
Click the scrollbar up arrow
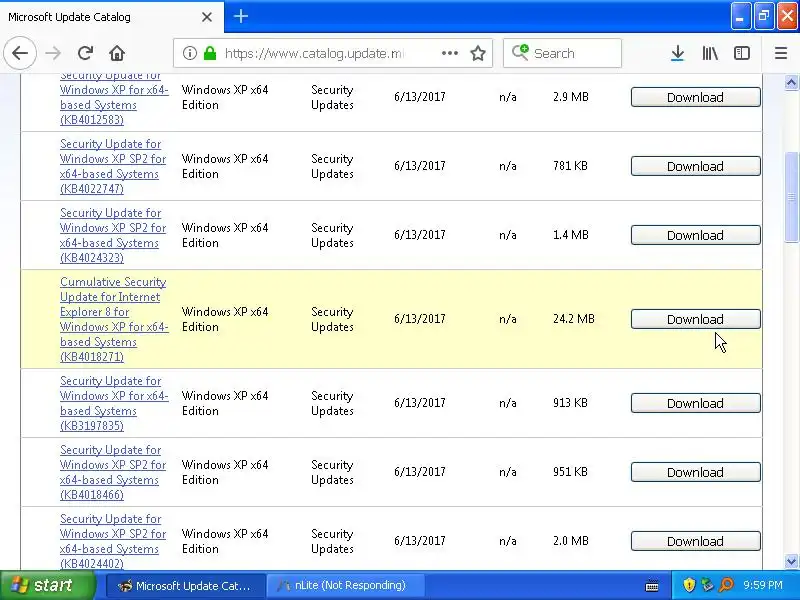pos(791,82)
